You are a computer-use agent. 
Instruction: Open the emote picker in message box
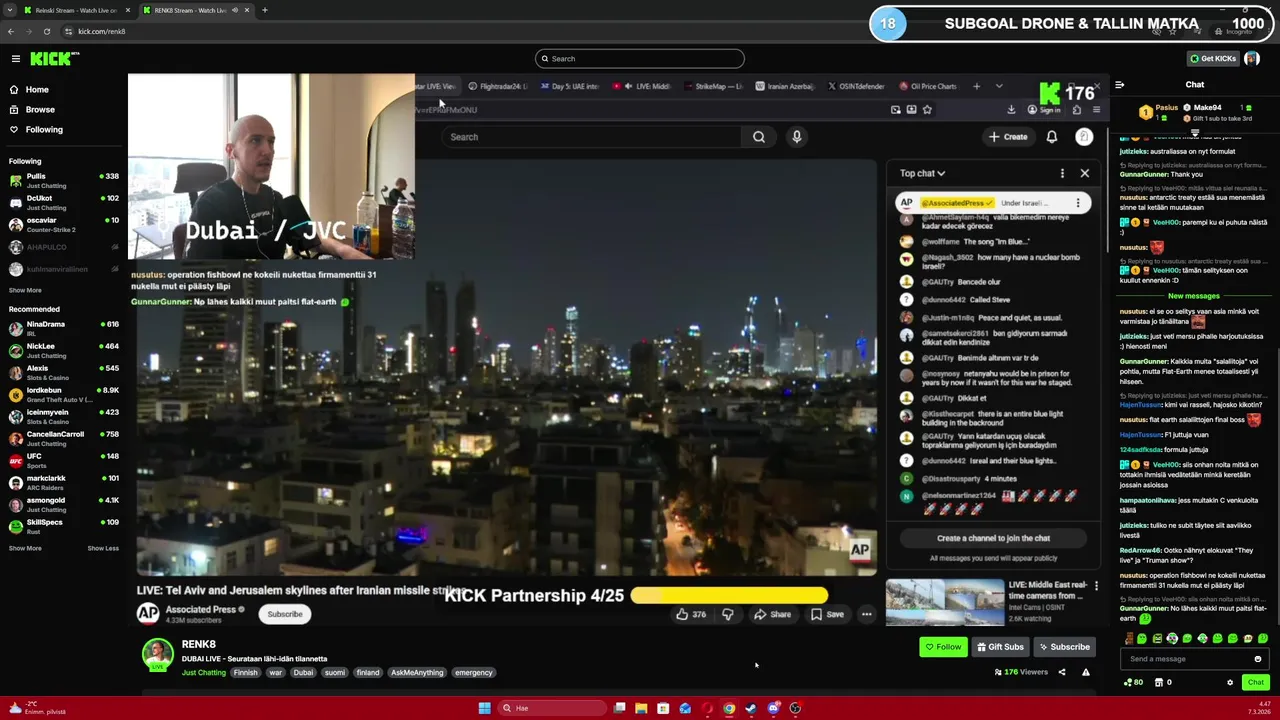pyautogui.click(x=1257, y=659)
